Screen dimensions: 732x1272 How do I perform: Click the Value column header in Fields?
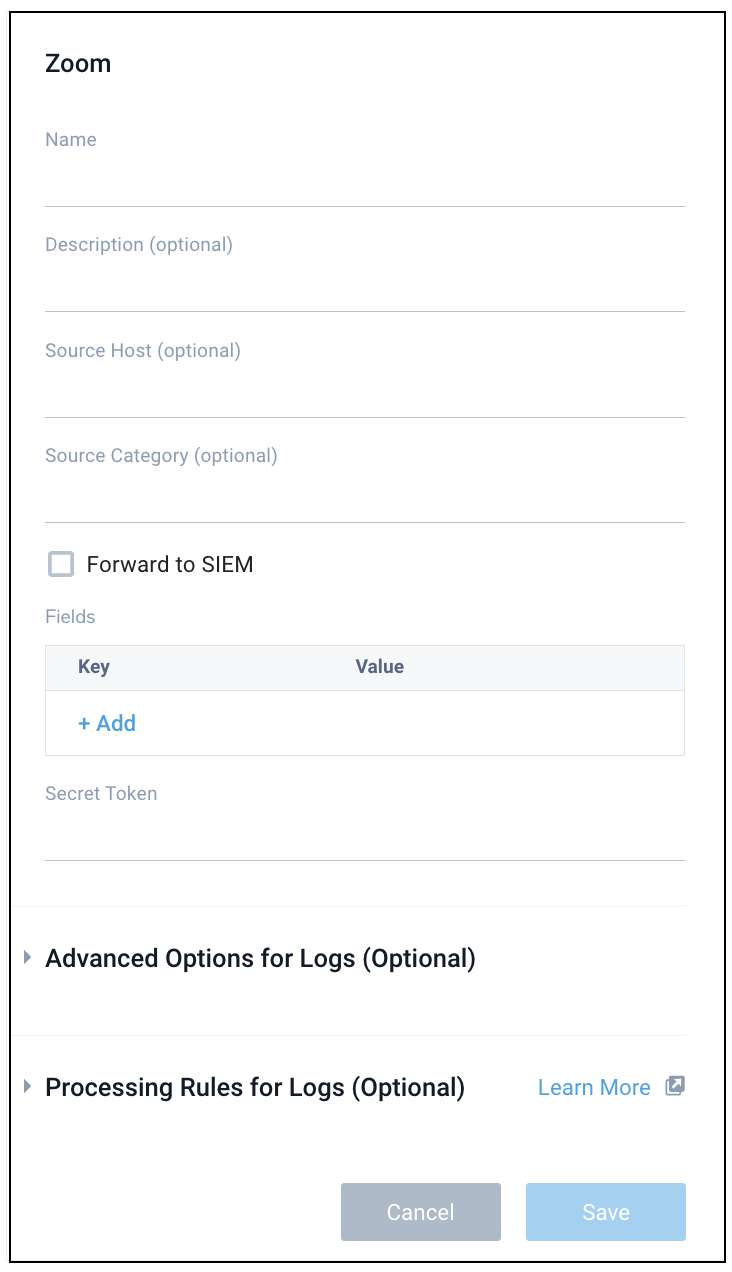point(379,667)
